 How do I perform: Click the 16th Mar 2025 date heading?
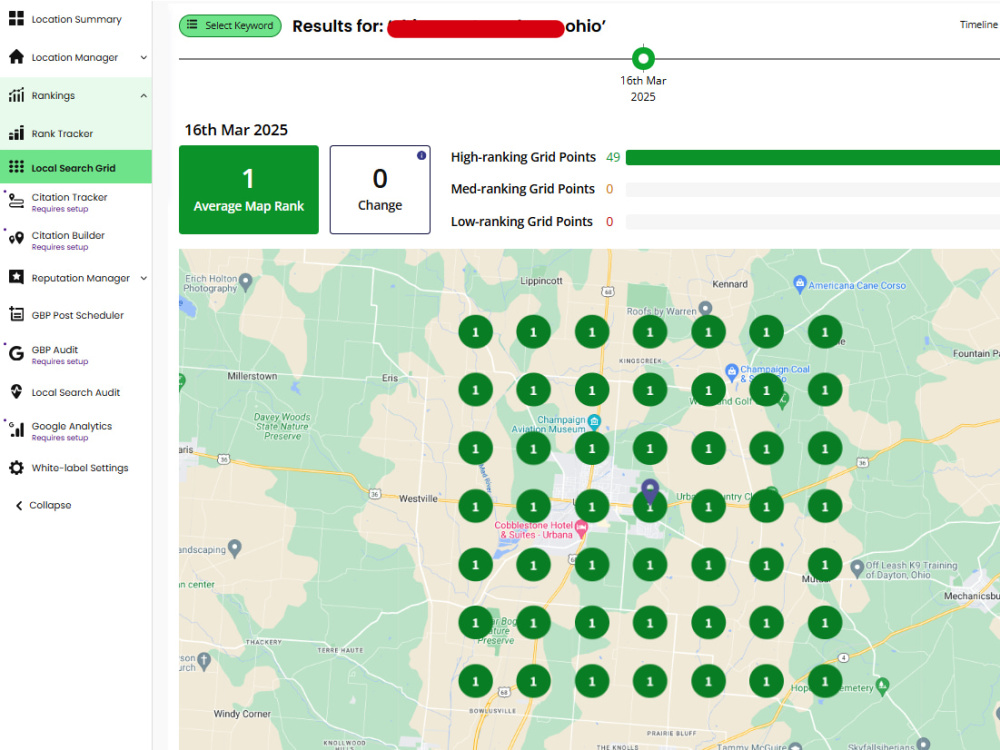click(x=236, y=130)
